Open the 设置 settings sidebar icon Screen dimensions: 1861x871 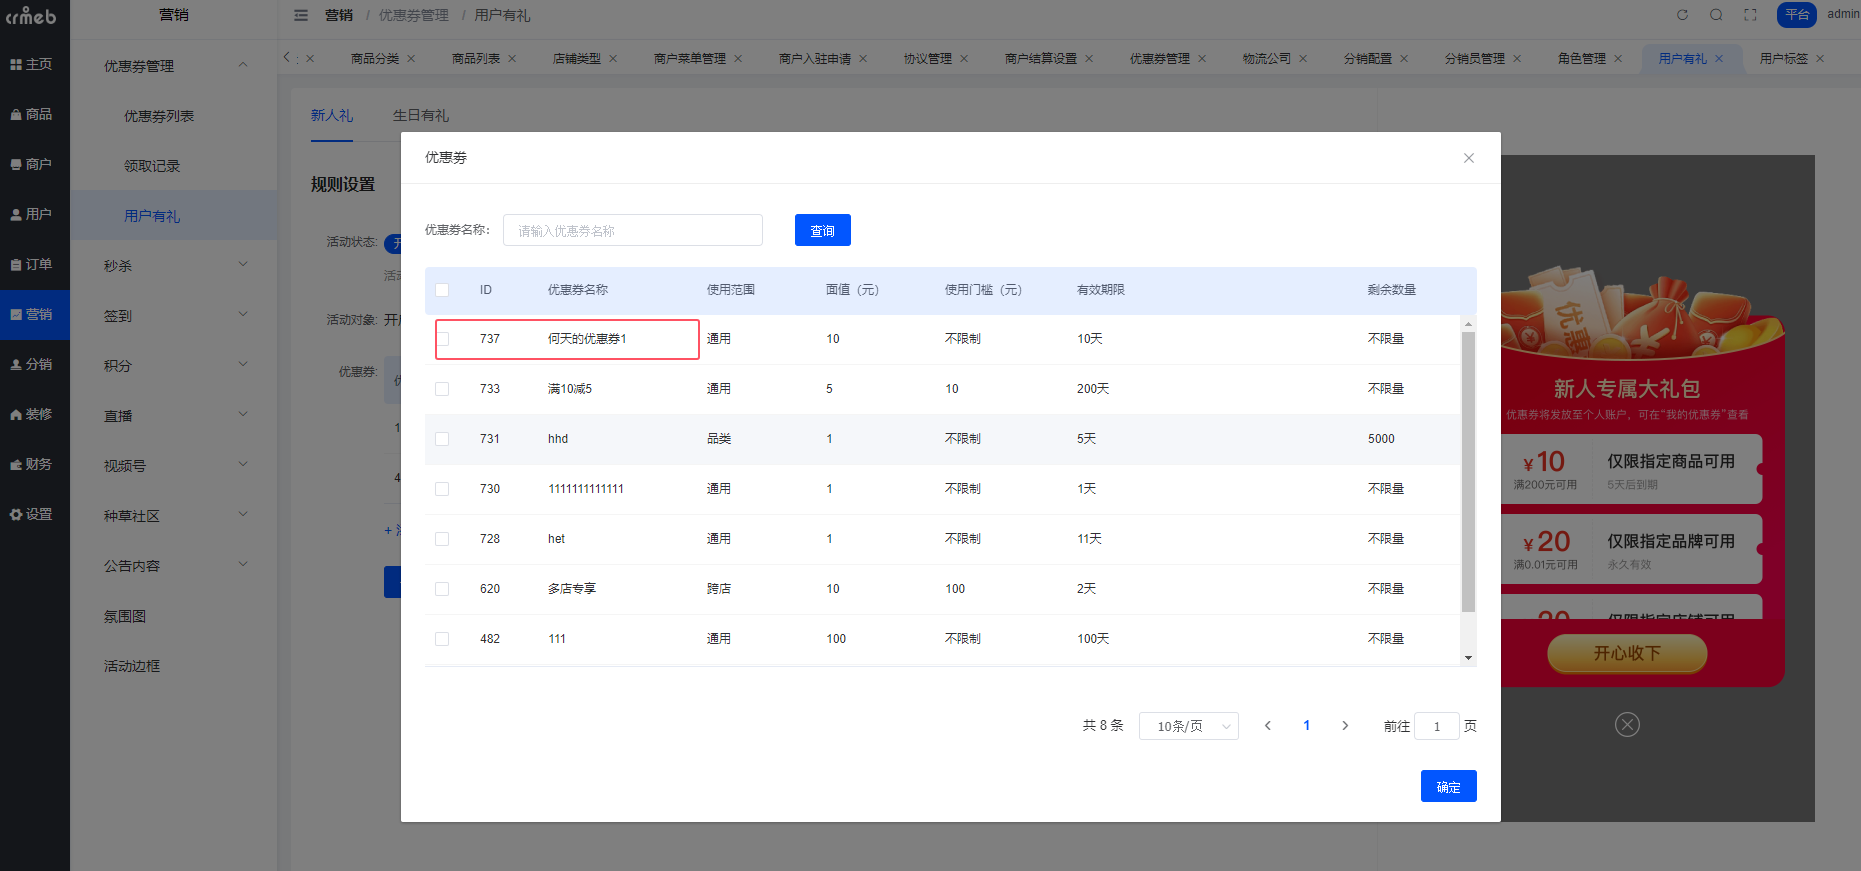tap(31, 514)
